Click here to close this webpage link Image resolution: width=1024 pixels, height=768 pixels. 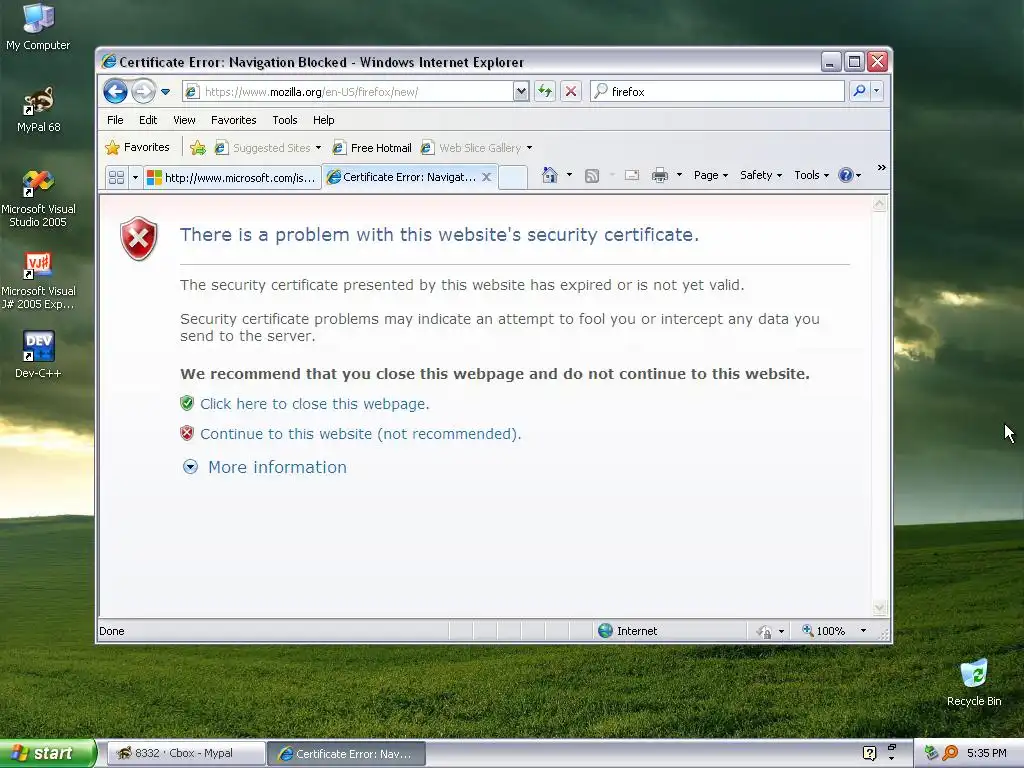click(314, 404)
